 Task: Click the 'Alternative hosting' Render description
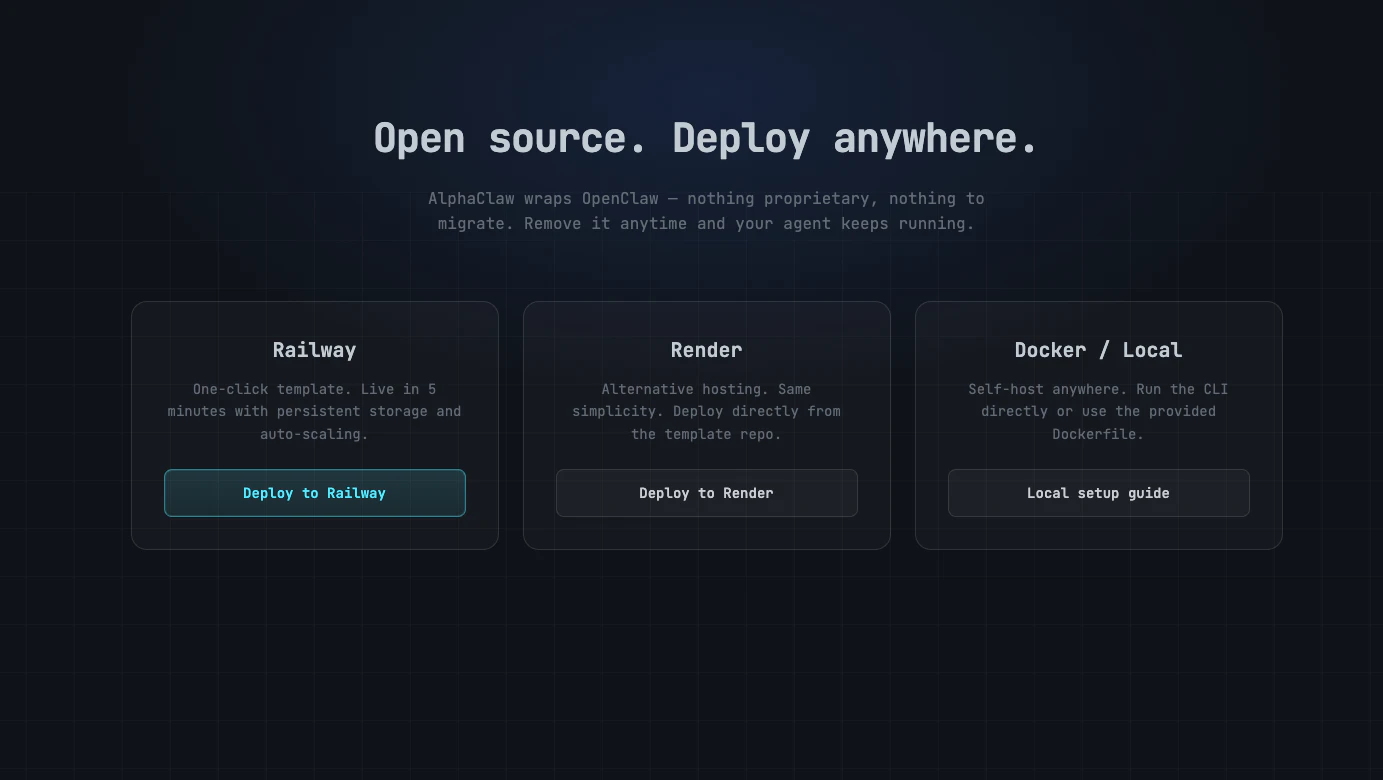click(x=707, y=411)
